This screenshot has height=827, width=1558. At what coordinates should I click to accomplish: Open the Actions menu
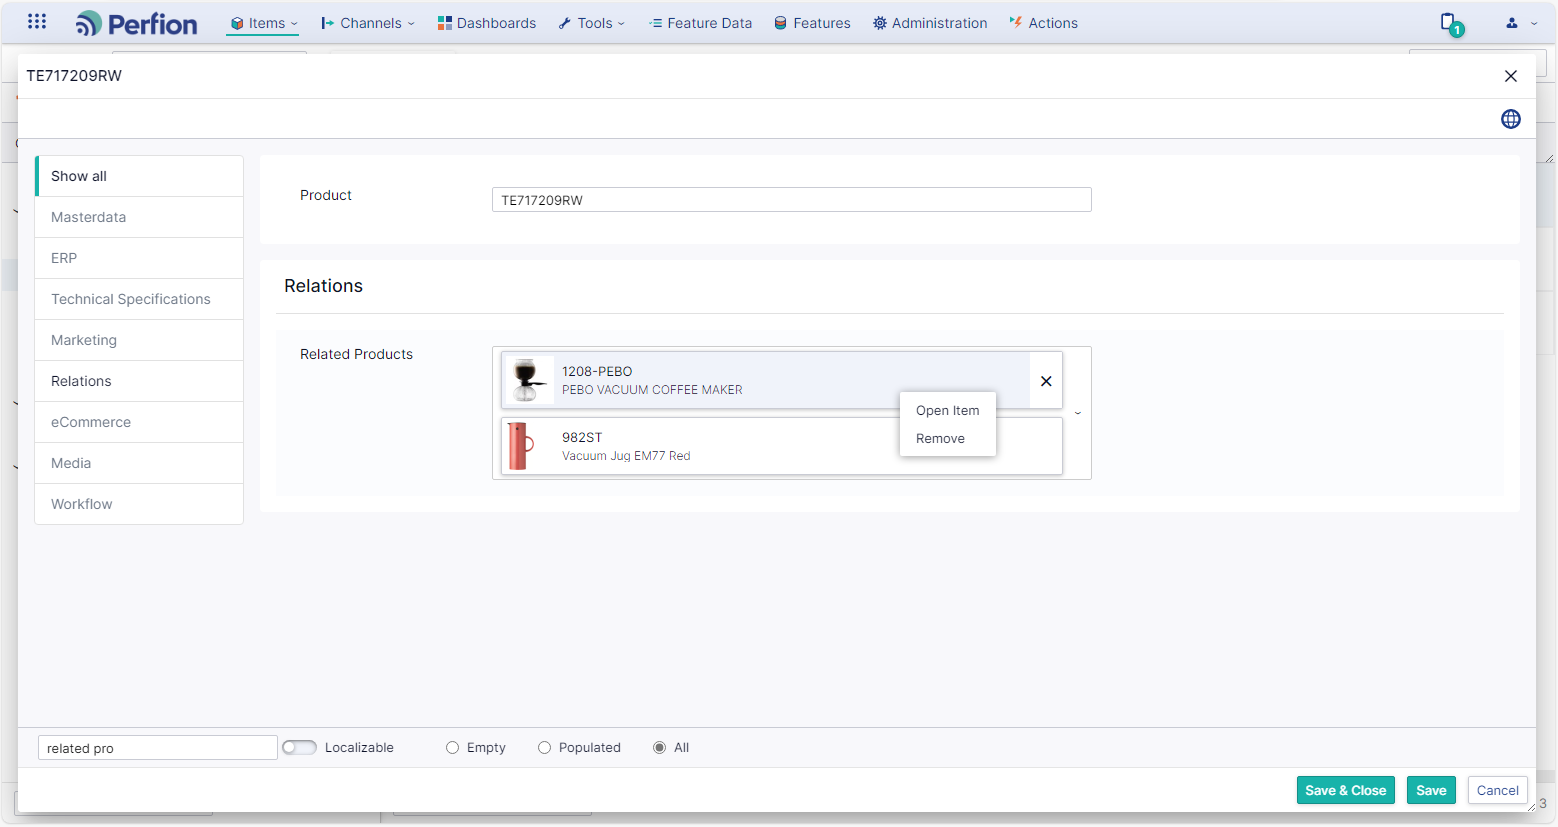[x=1043, y=23]
